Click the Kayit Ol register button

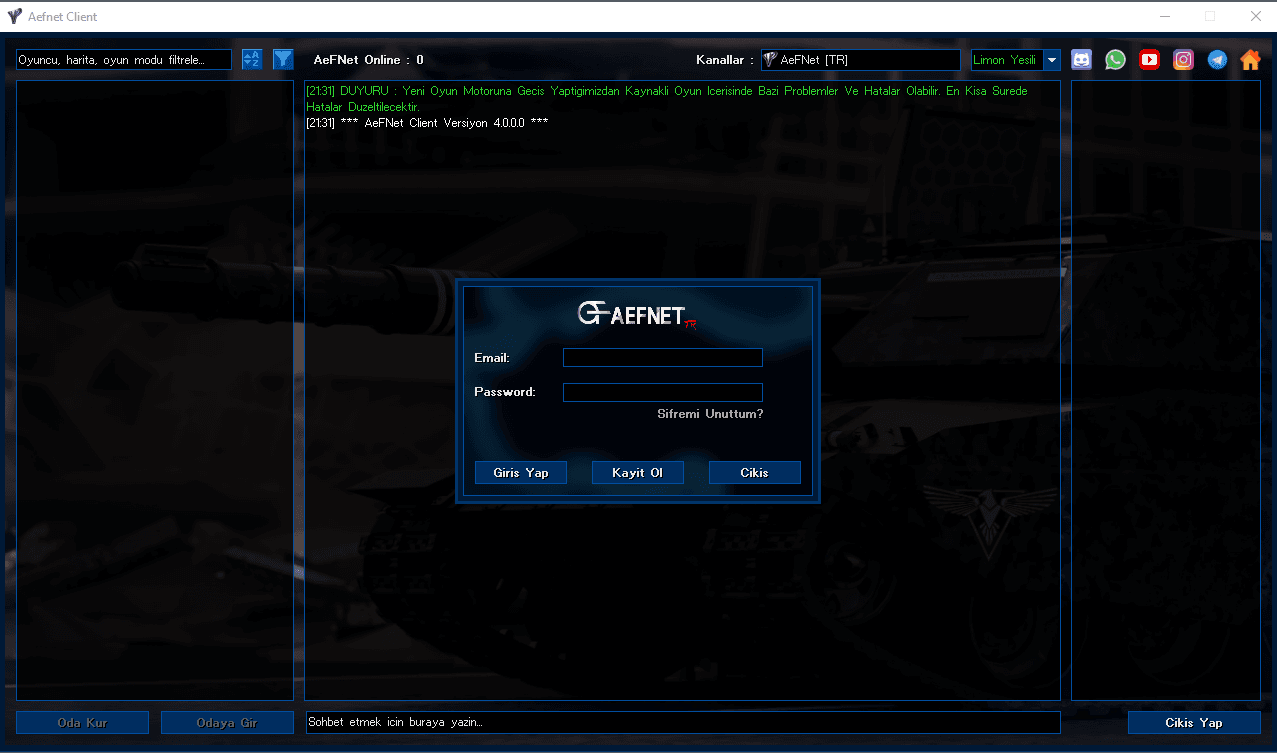click(638, 473)
